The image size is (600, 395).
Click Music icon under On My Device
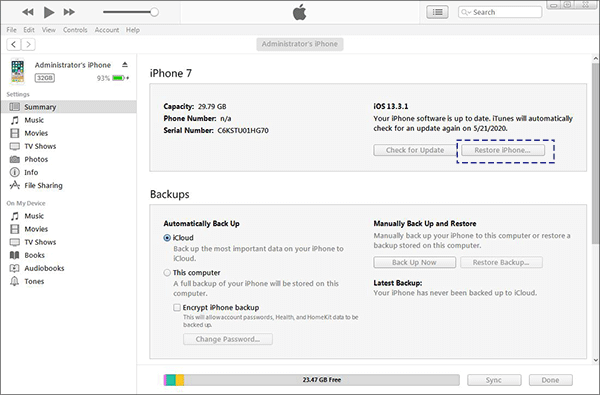[x=15, y=216]
